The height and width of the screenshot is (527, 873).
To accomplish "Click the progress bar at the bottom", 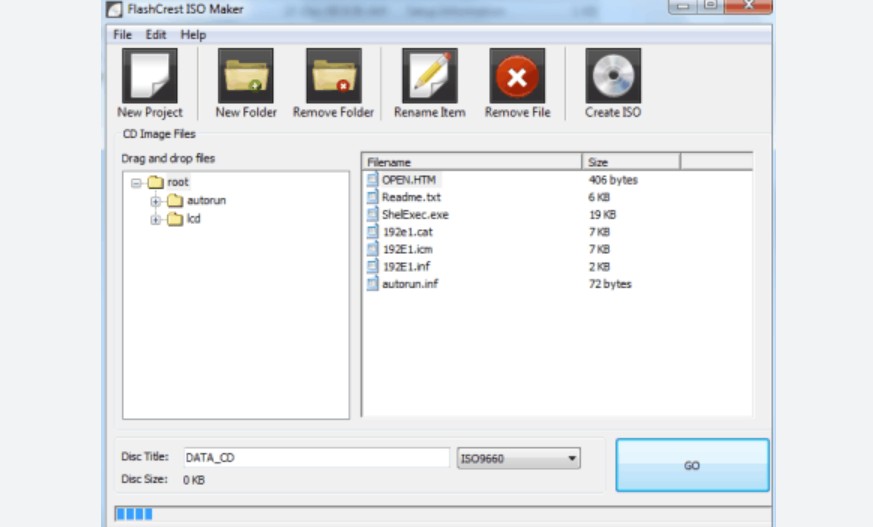I will tap(443, 514).
